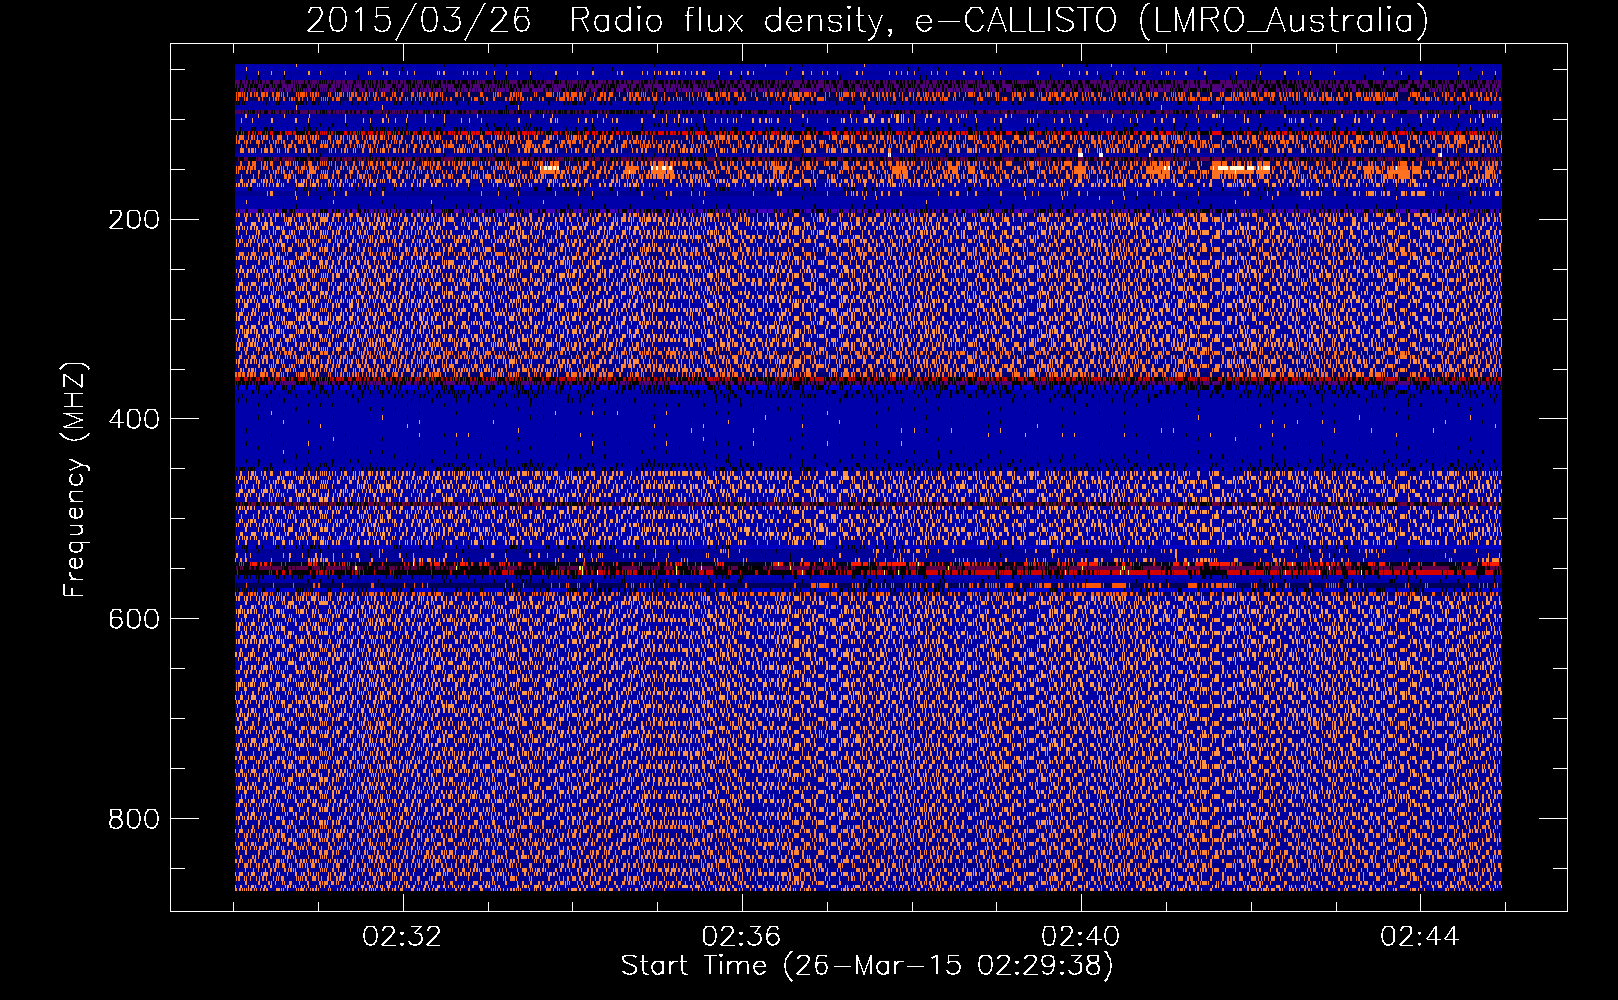1618x1000 pixels.
Task: Click the 'Start Time (26-Mar-15 02:29:38)' axis label
Action: click(x=867, y=966)
